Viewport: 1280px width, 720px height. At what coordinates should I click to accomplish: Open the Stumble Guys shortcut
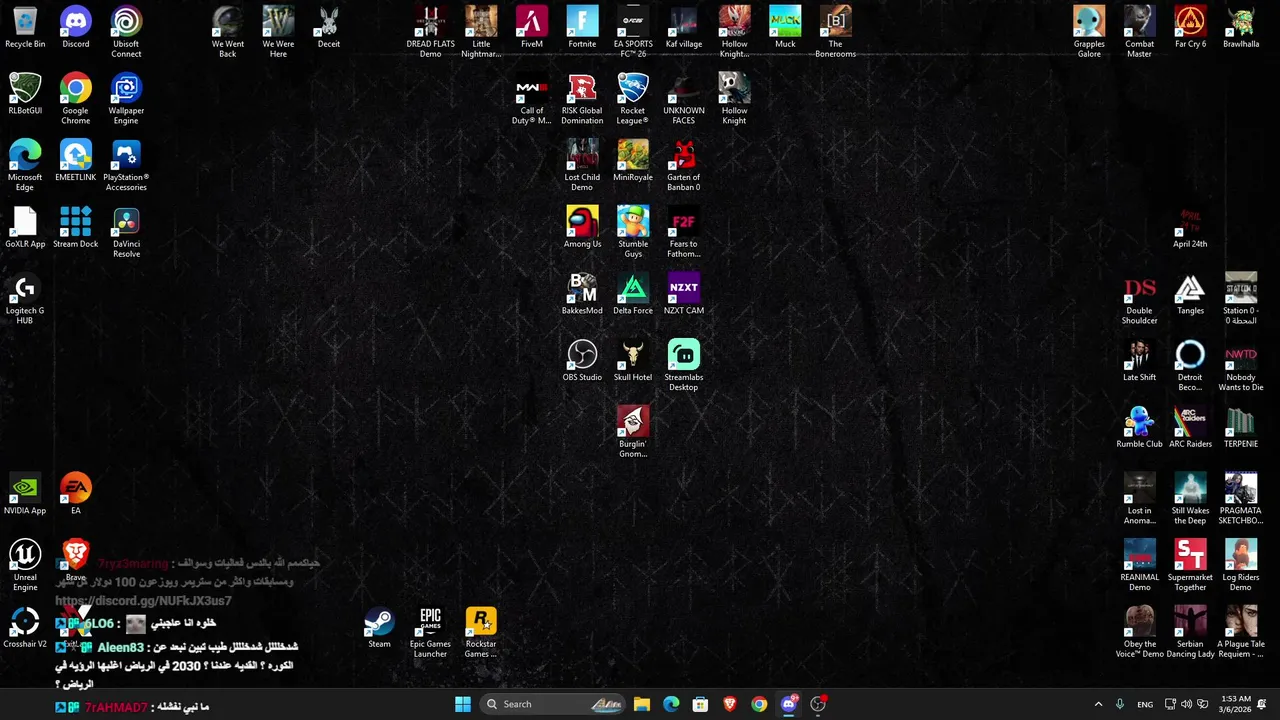[x=633, y=232]
